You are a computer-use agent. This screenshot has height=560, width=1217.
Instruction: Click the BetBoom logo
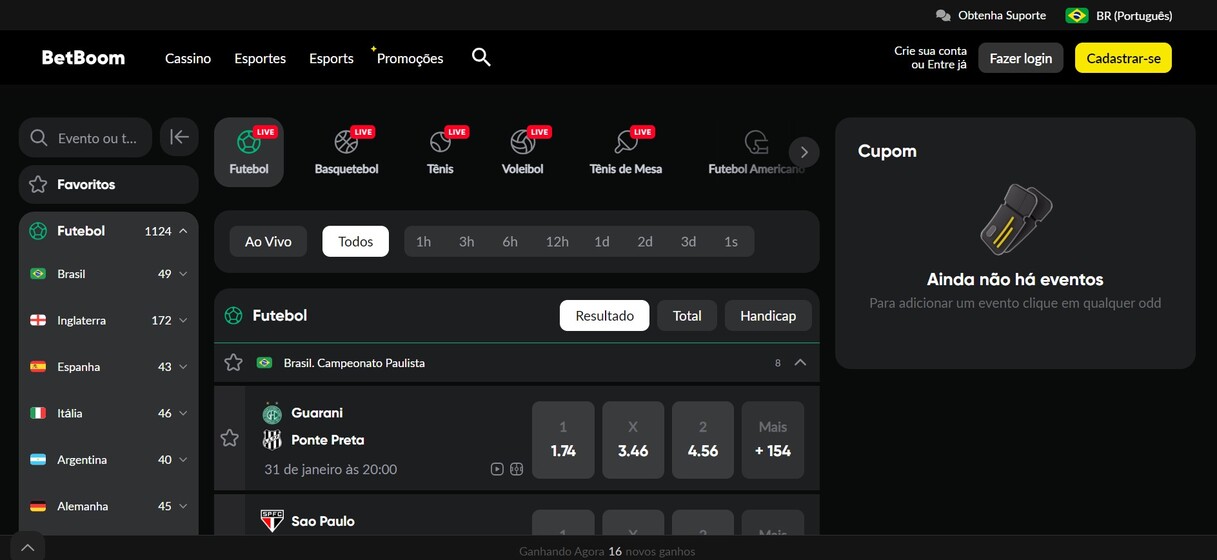click(83, 58)
